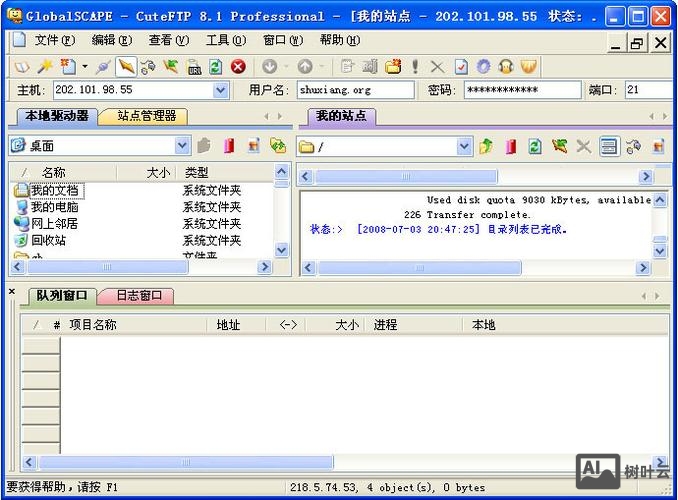Open the remote path '/' dropdown

coord(464,147)
